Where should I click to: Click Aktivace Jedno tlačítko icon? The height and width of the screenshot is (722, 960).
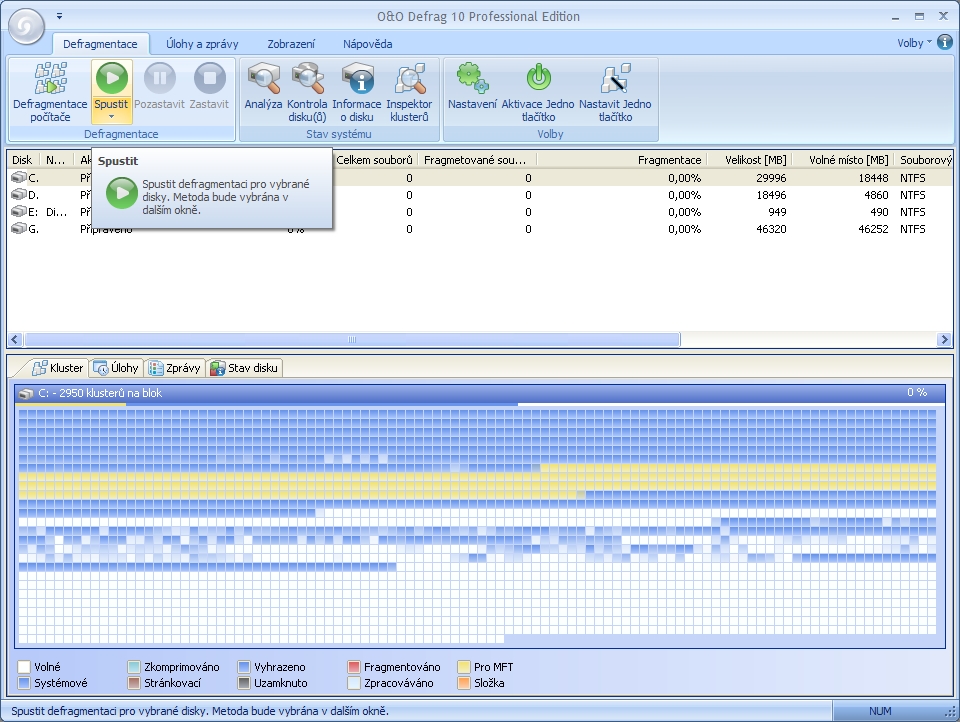click(538, 78)
